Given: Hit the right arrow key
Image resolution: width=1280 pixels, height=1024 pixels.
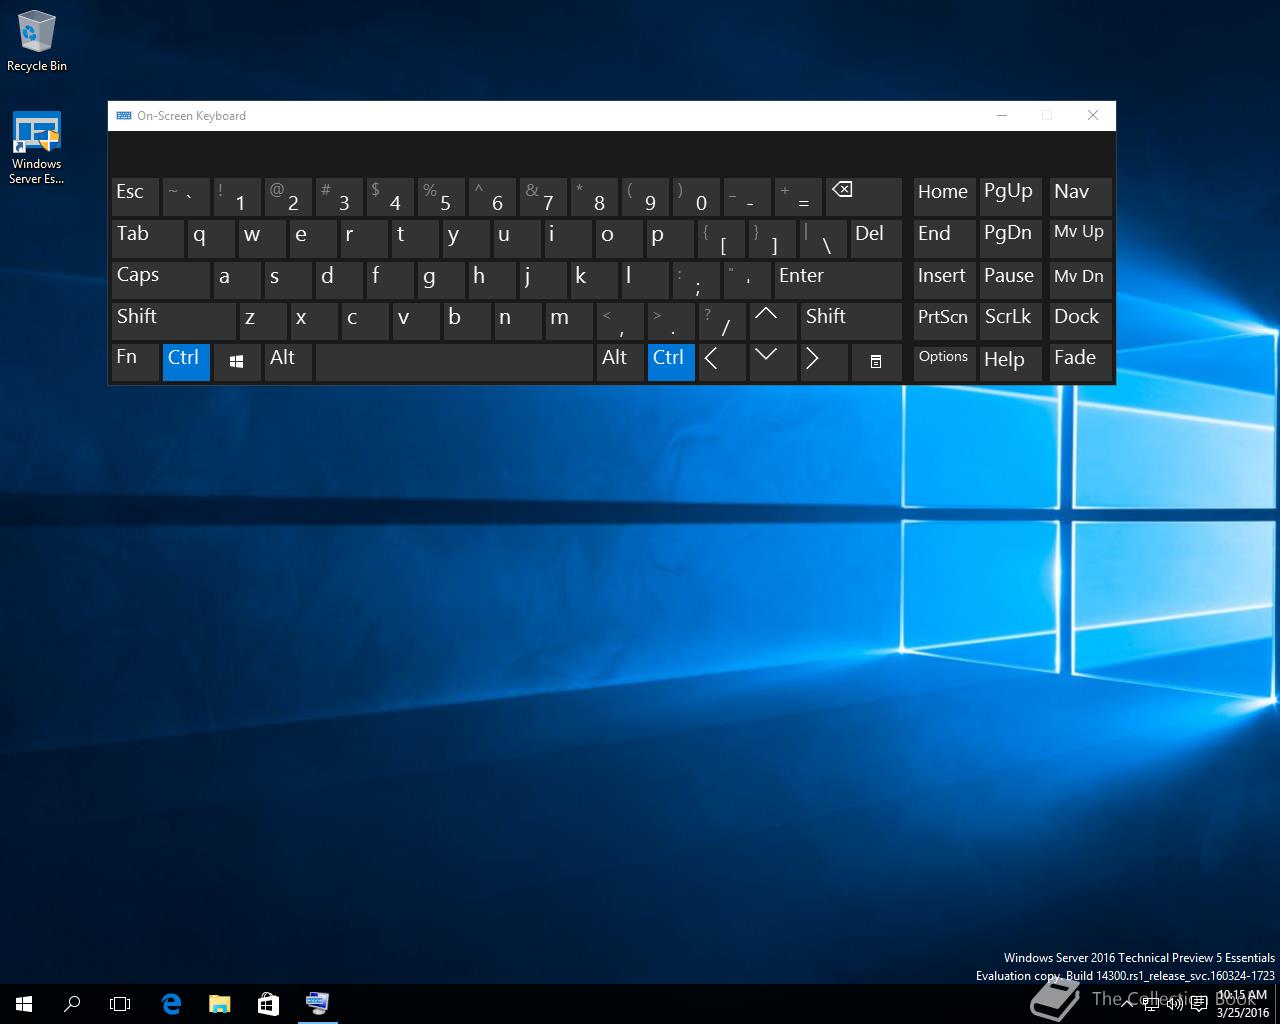Looking at the screenshot, I should [x=823, y=362].
